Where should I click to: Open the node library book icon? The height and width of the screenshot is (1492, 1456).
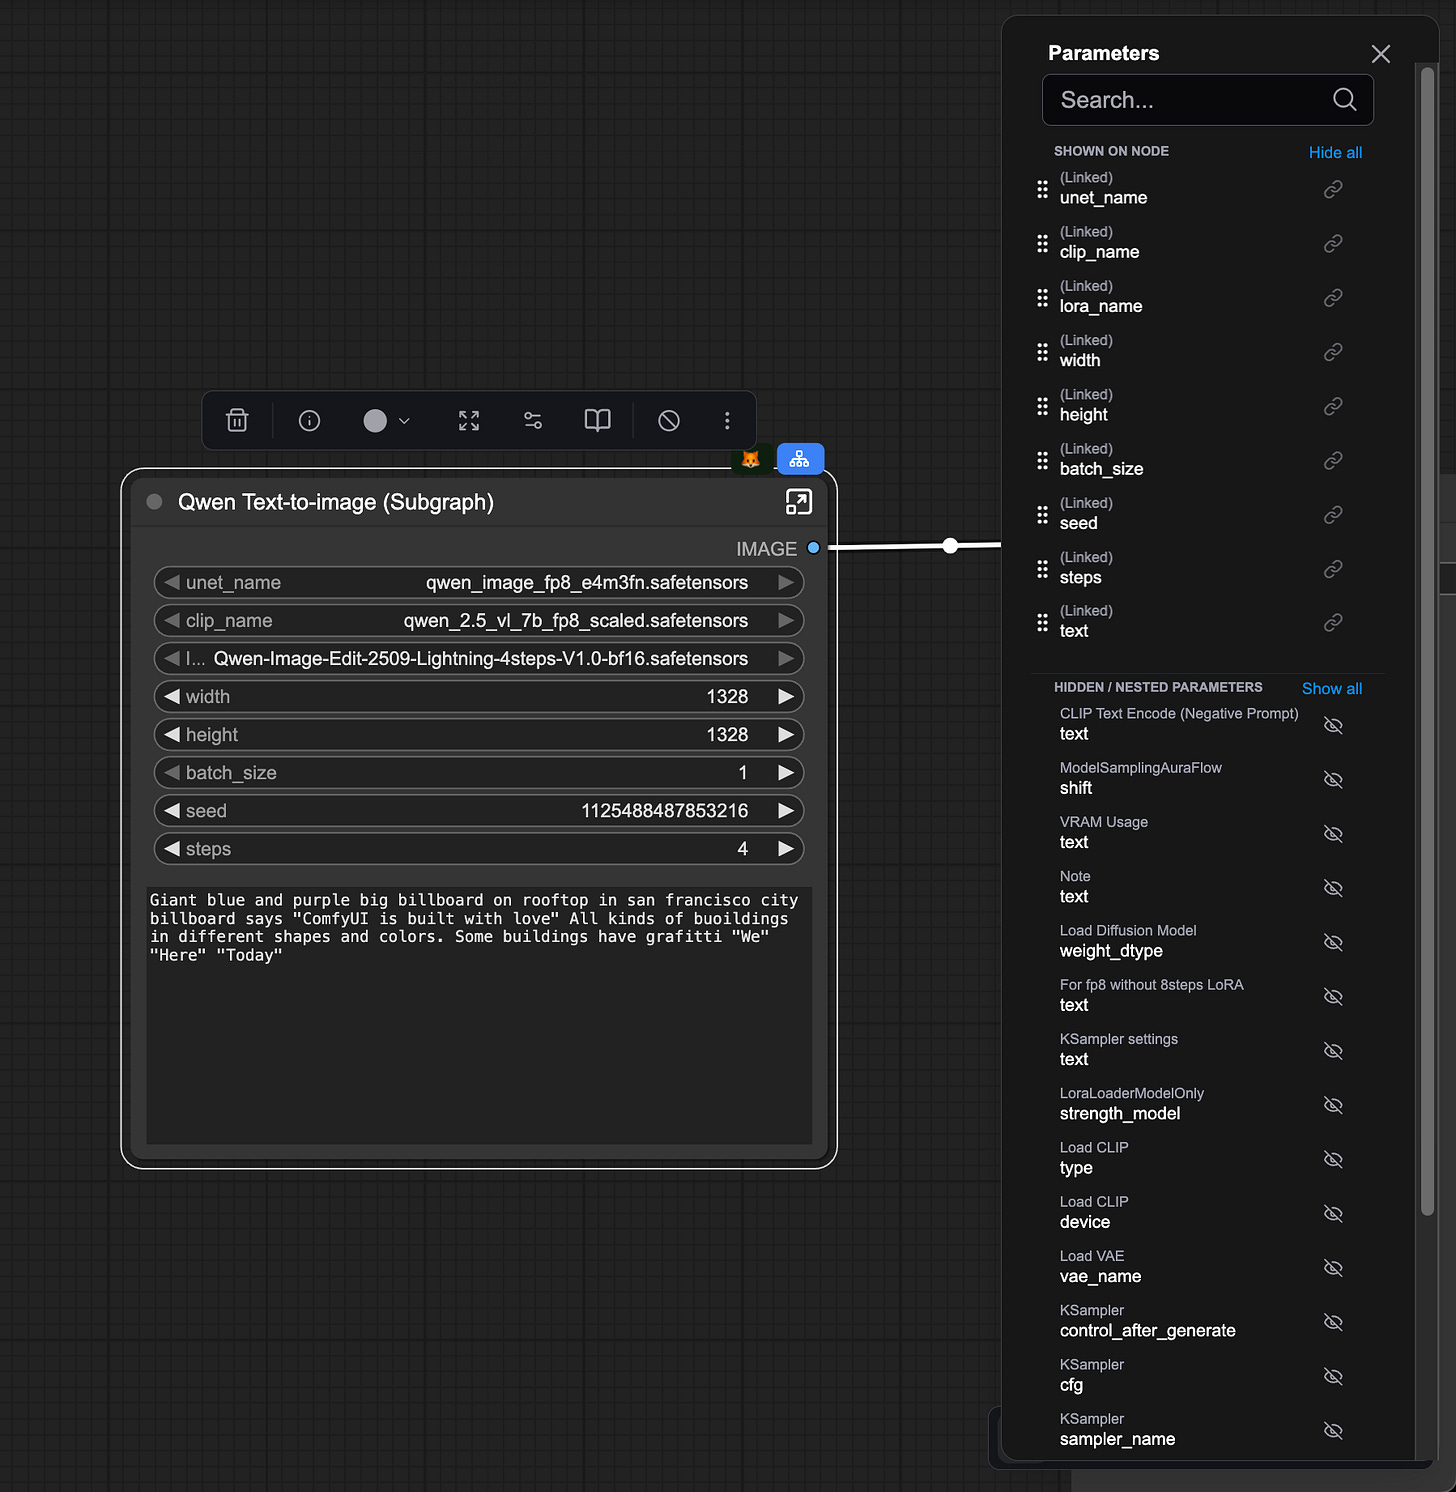(597, 421)
